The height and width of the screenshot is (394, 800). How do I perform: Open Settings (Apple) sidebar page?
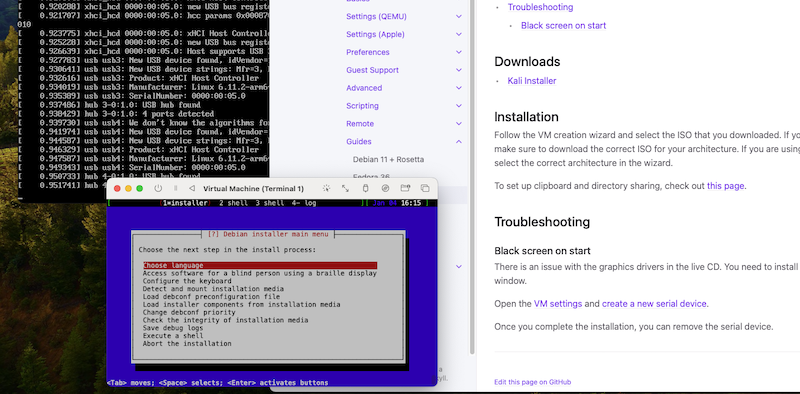point(375,34)
